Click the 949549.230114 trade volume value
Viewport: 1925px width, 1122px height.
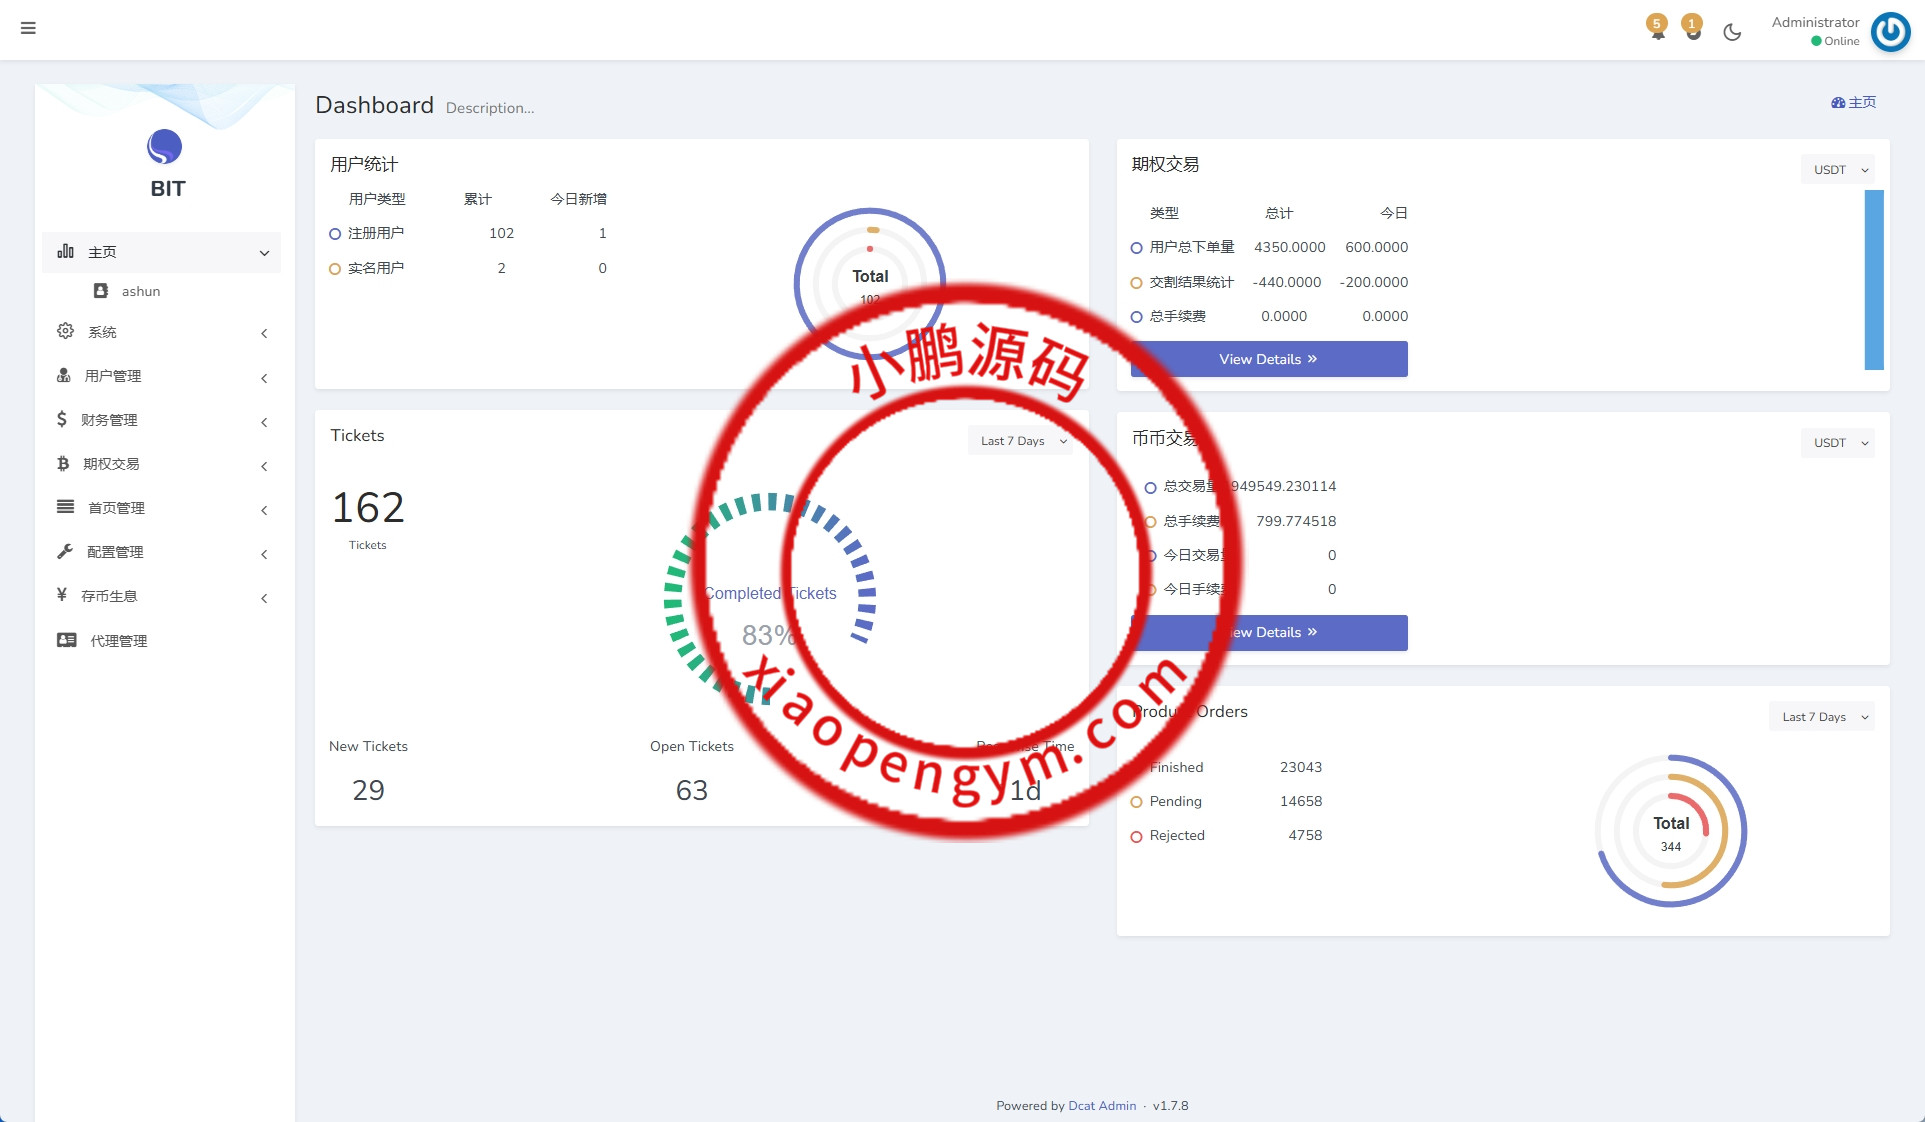click(x=1283, y=486)
